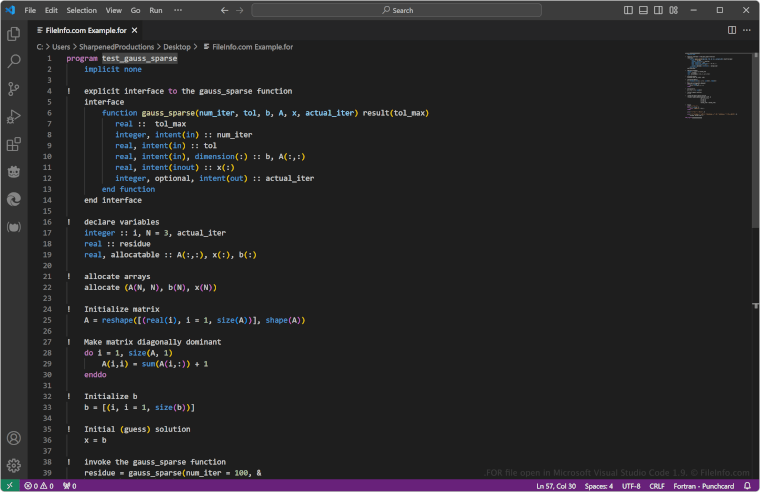Open the Extensions view
Image resolution: width=760 pixels, height=492 pixels.
[14, 145]
